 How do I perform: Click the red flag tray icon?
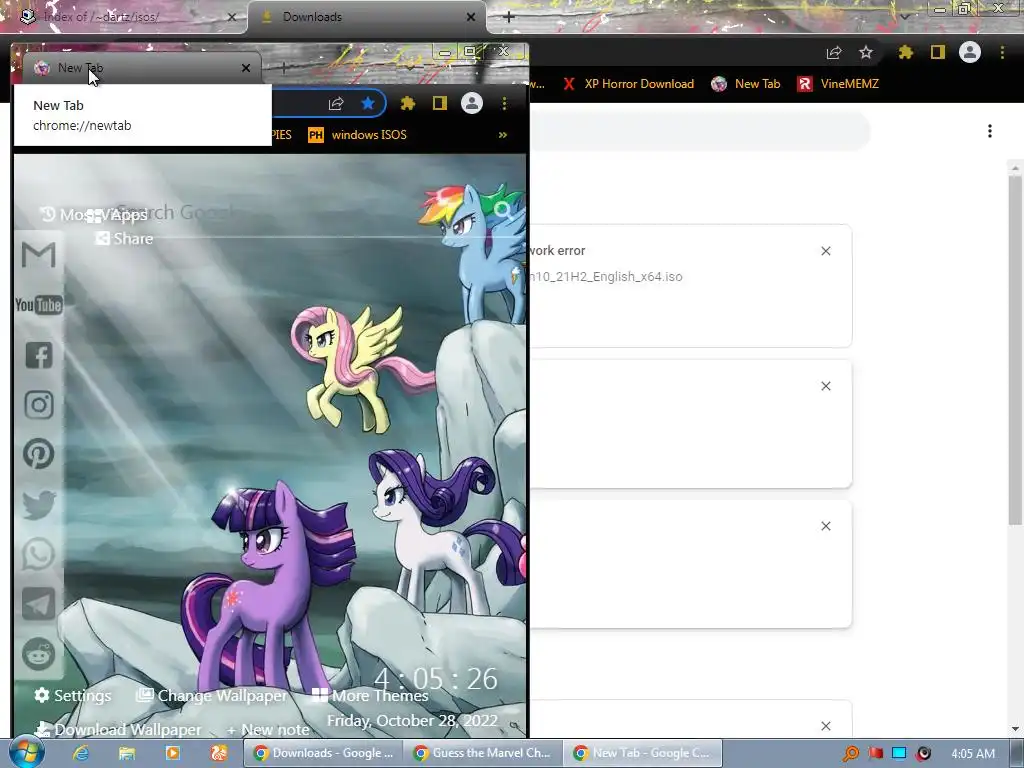point(875,754)
